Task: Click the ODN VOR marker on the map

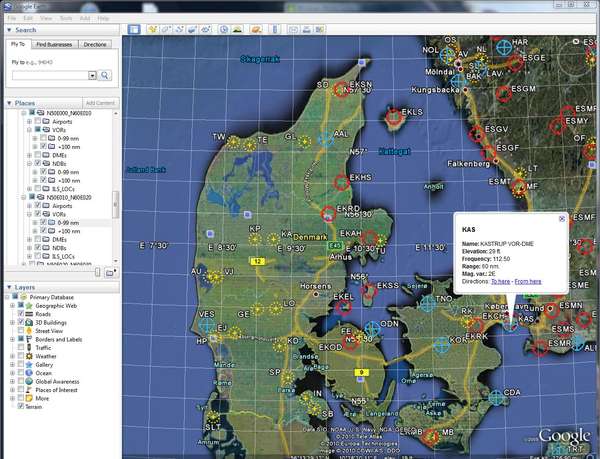Action: pyautogui.click(x=372, y=329)
